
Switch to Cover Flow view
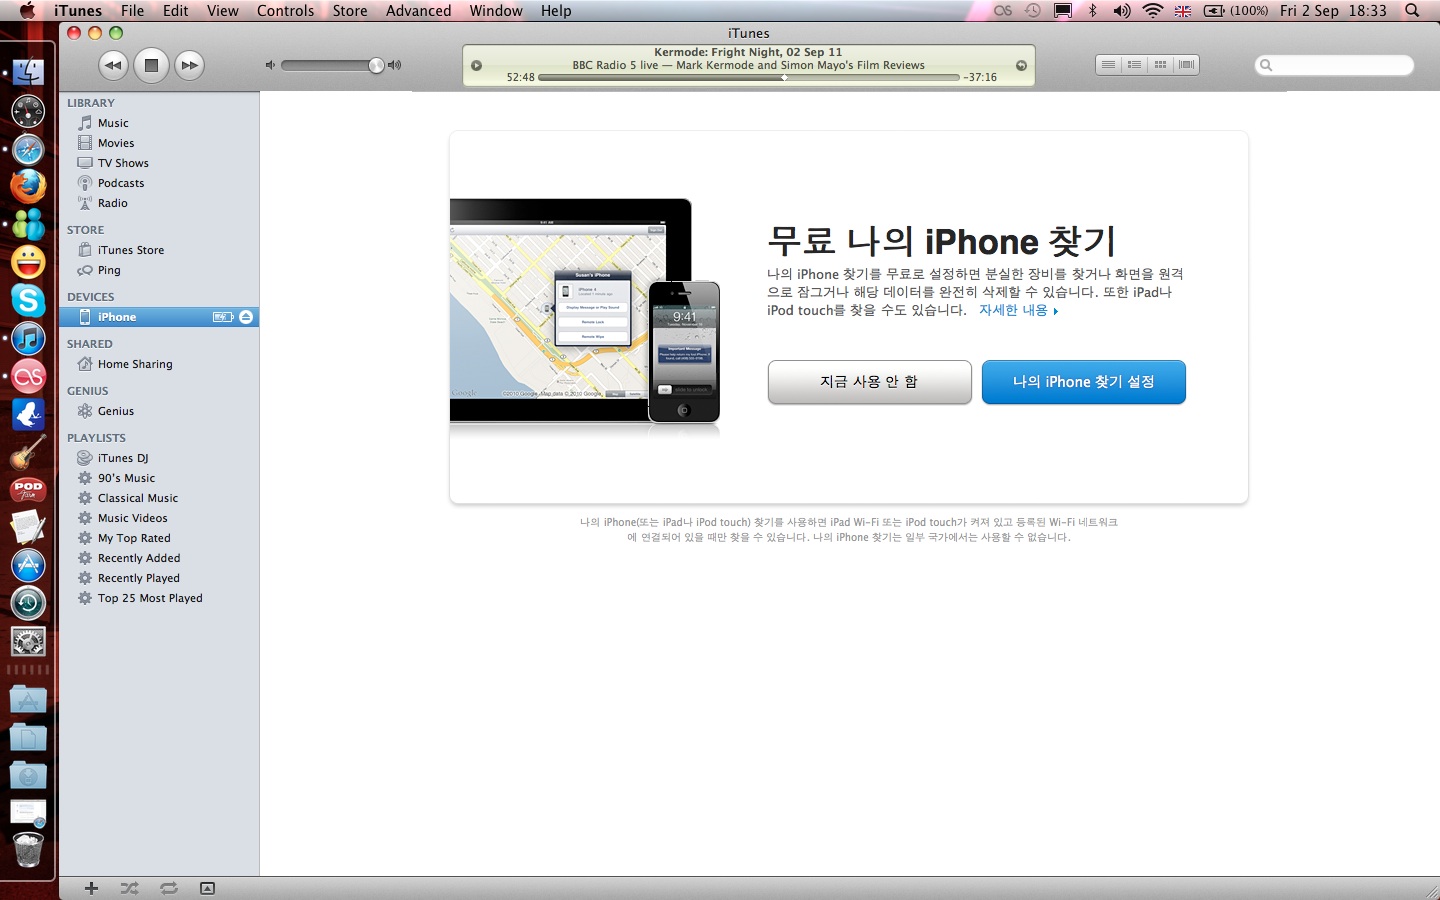[x=1186, y=65]
